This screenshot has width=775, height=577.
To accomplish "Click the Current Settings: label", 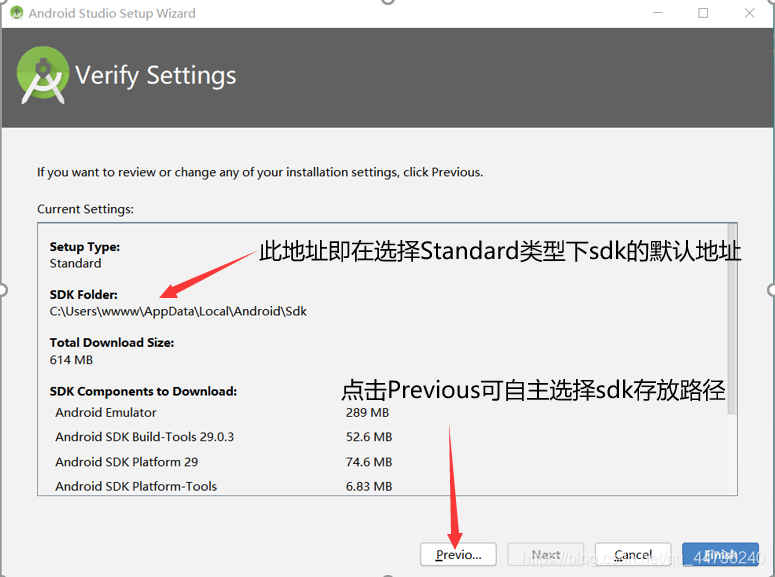I will (x=85, y=209).
